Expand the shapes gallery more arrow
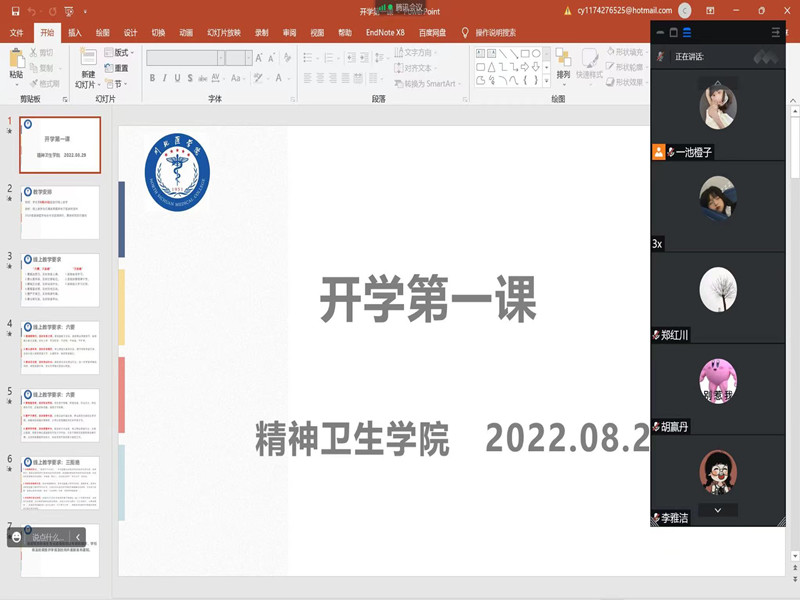Viewport: 800px width, 600px height. [x=546, y=81]
